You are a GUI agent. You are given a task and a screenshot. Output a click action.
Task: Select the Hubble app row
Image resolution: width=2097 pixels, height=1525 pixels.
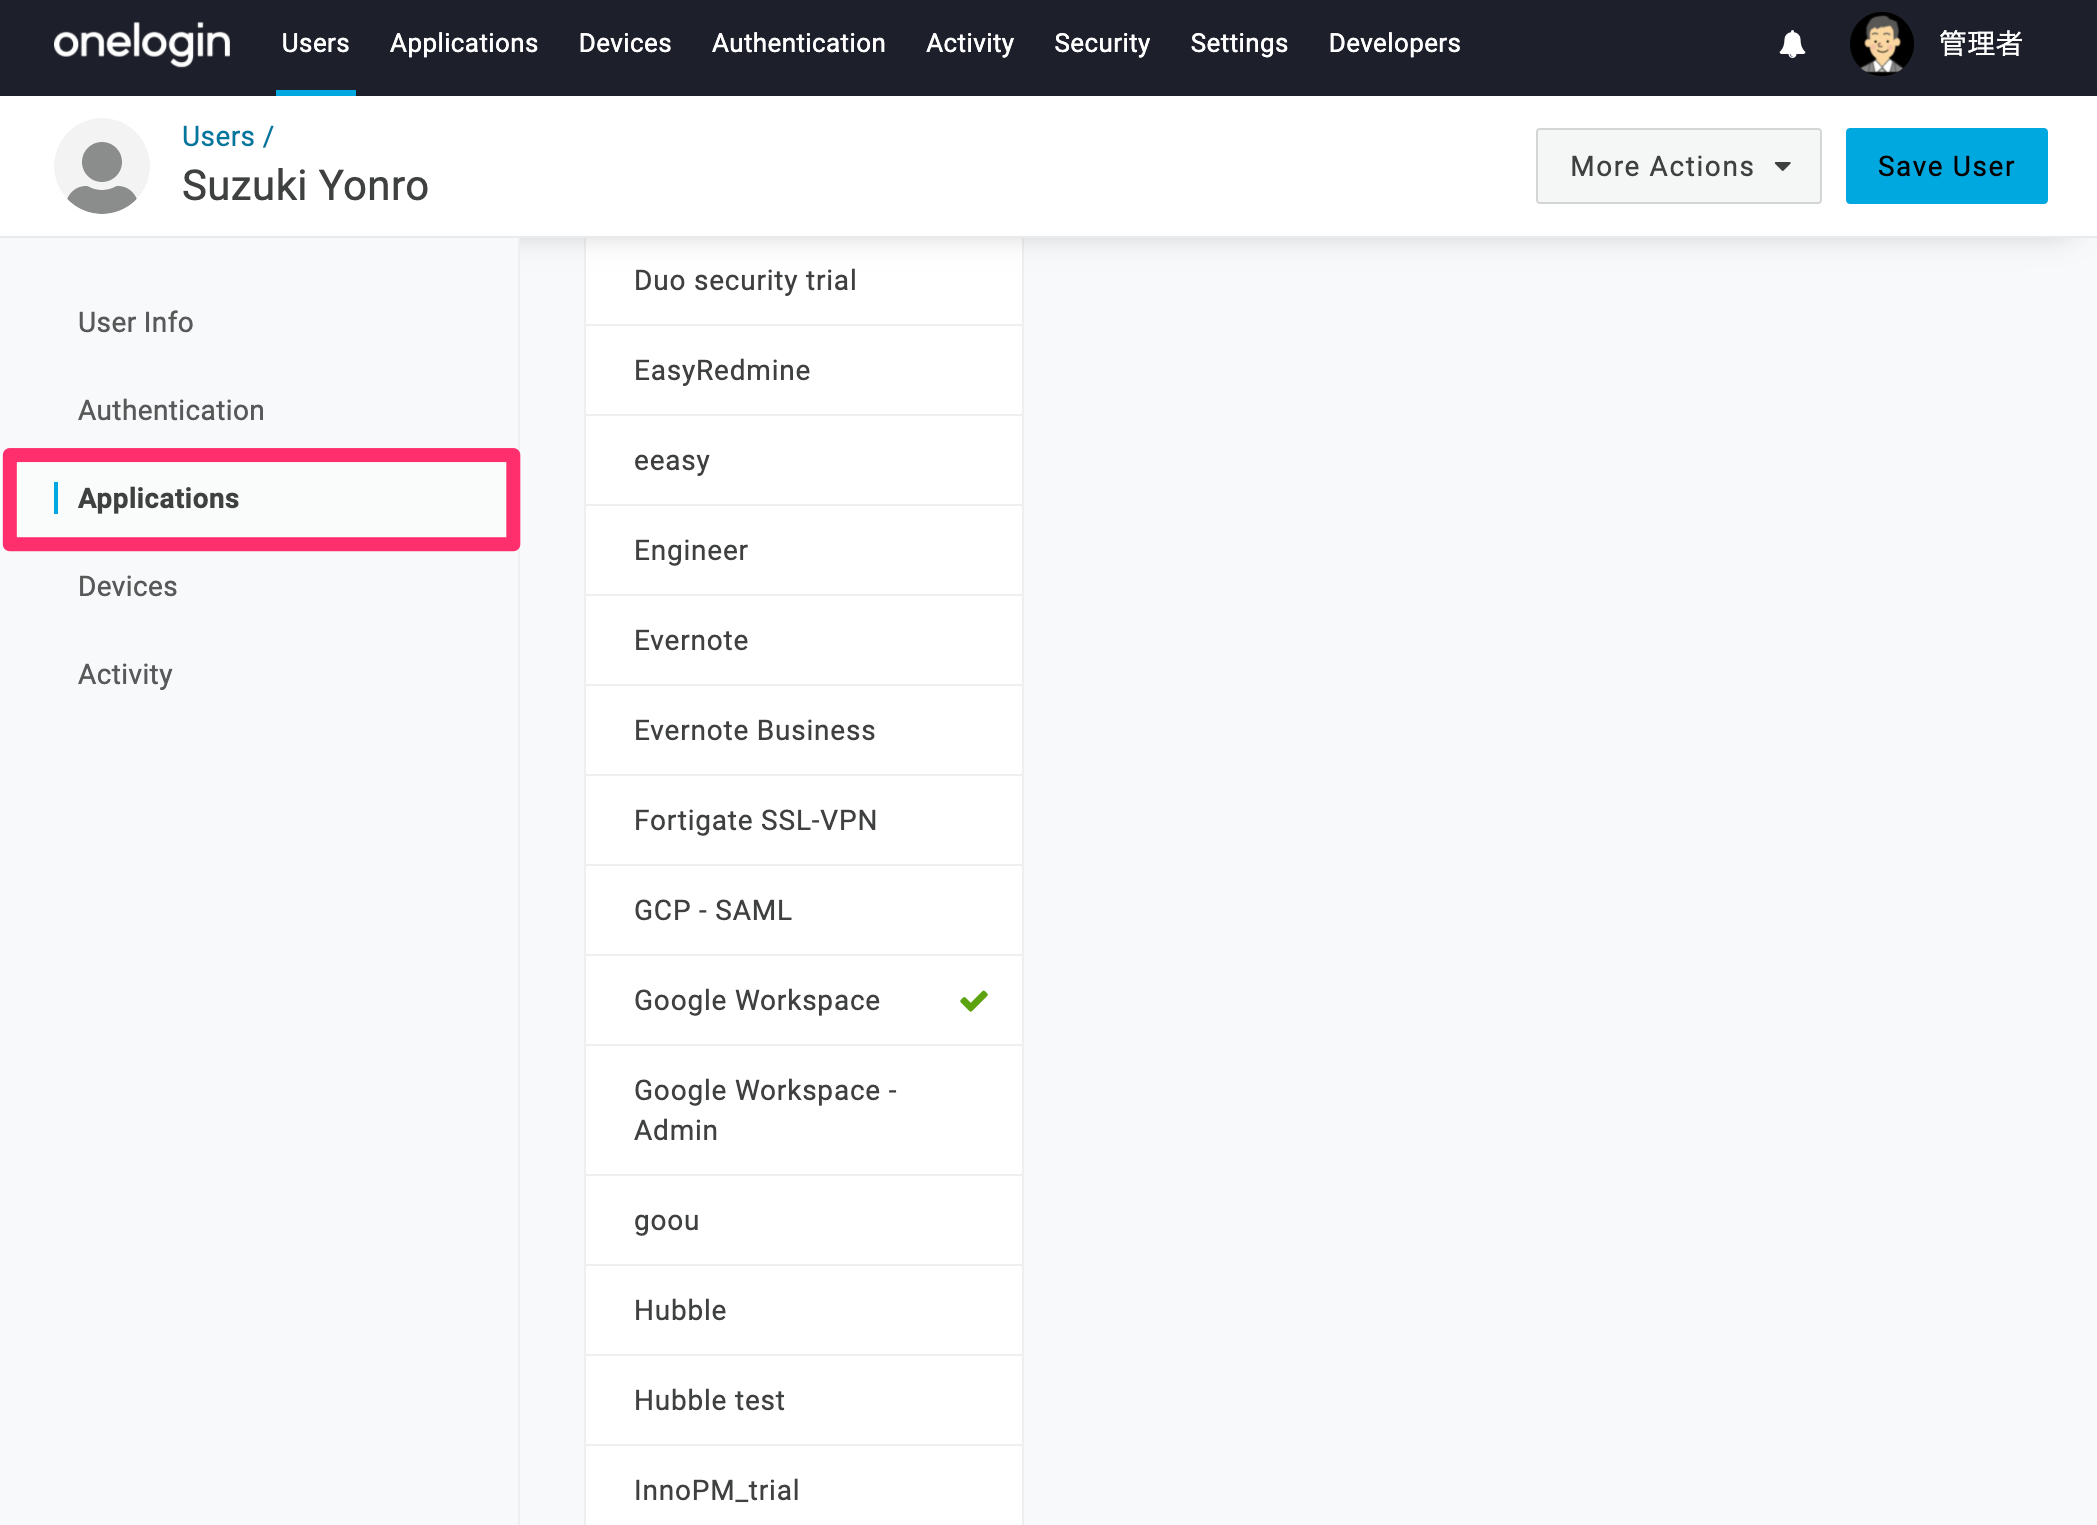click(804, 1310)
